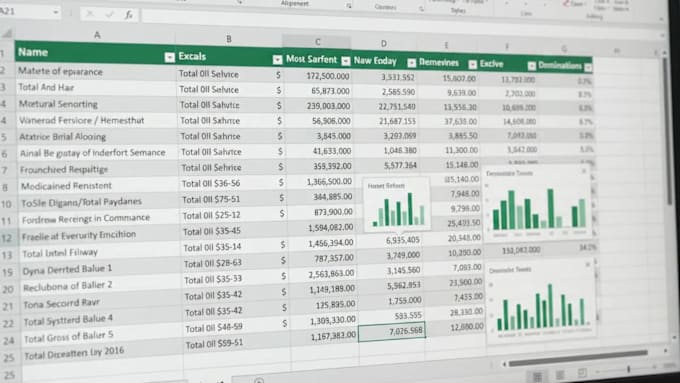Select cell 'Total Oll $75-51'
The width and height of the screenshot is (680, 383).
click(x=211, y=200)
